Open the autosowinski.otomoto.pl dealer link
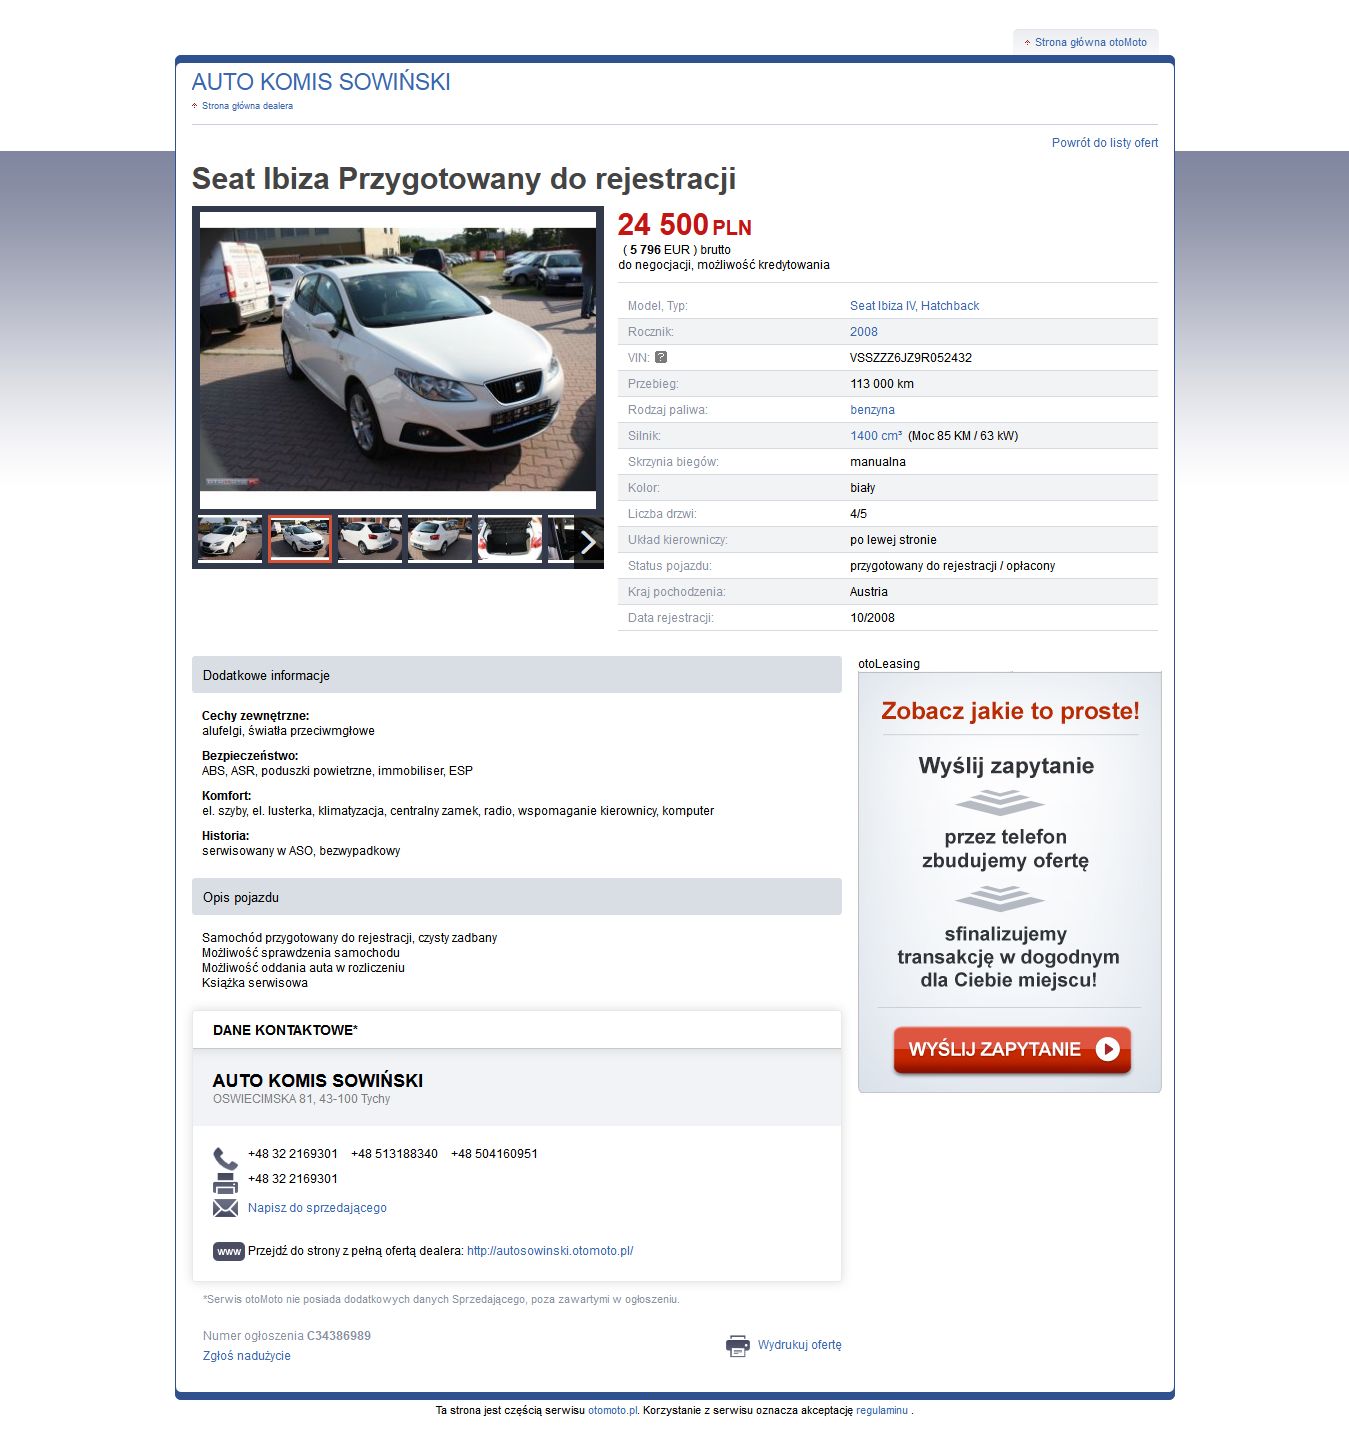Screen dimensions: 1349x1455 click(550, 1251)
